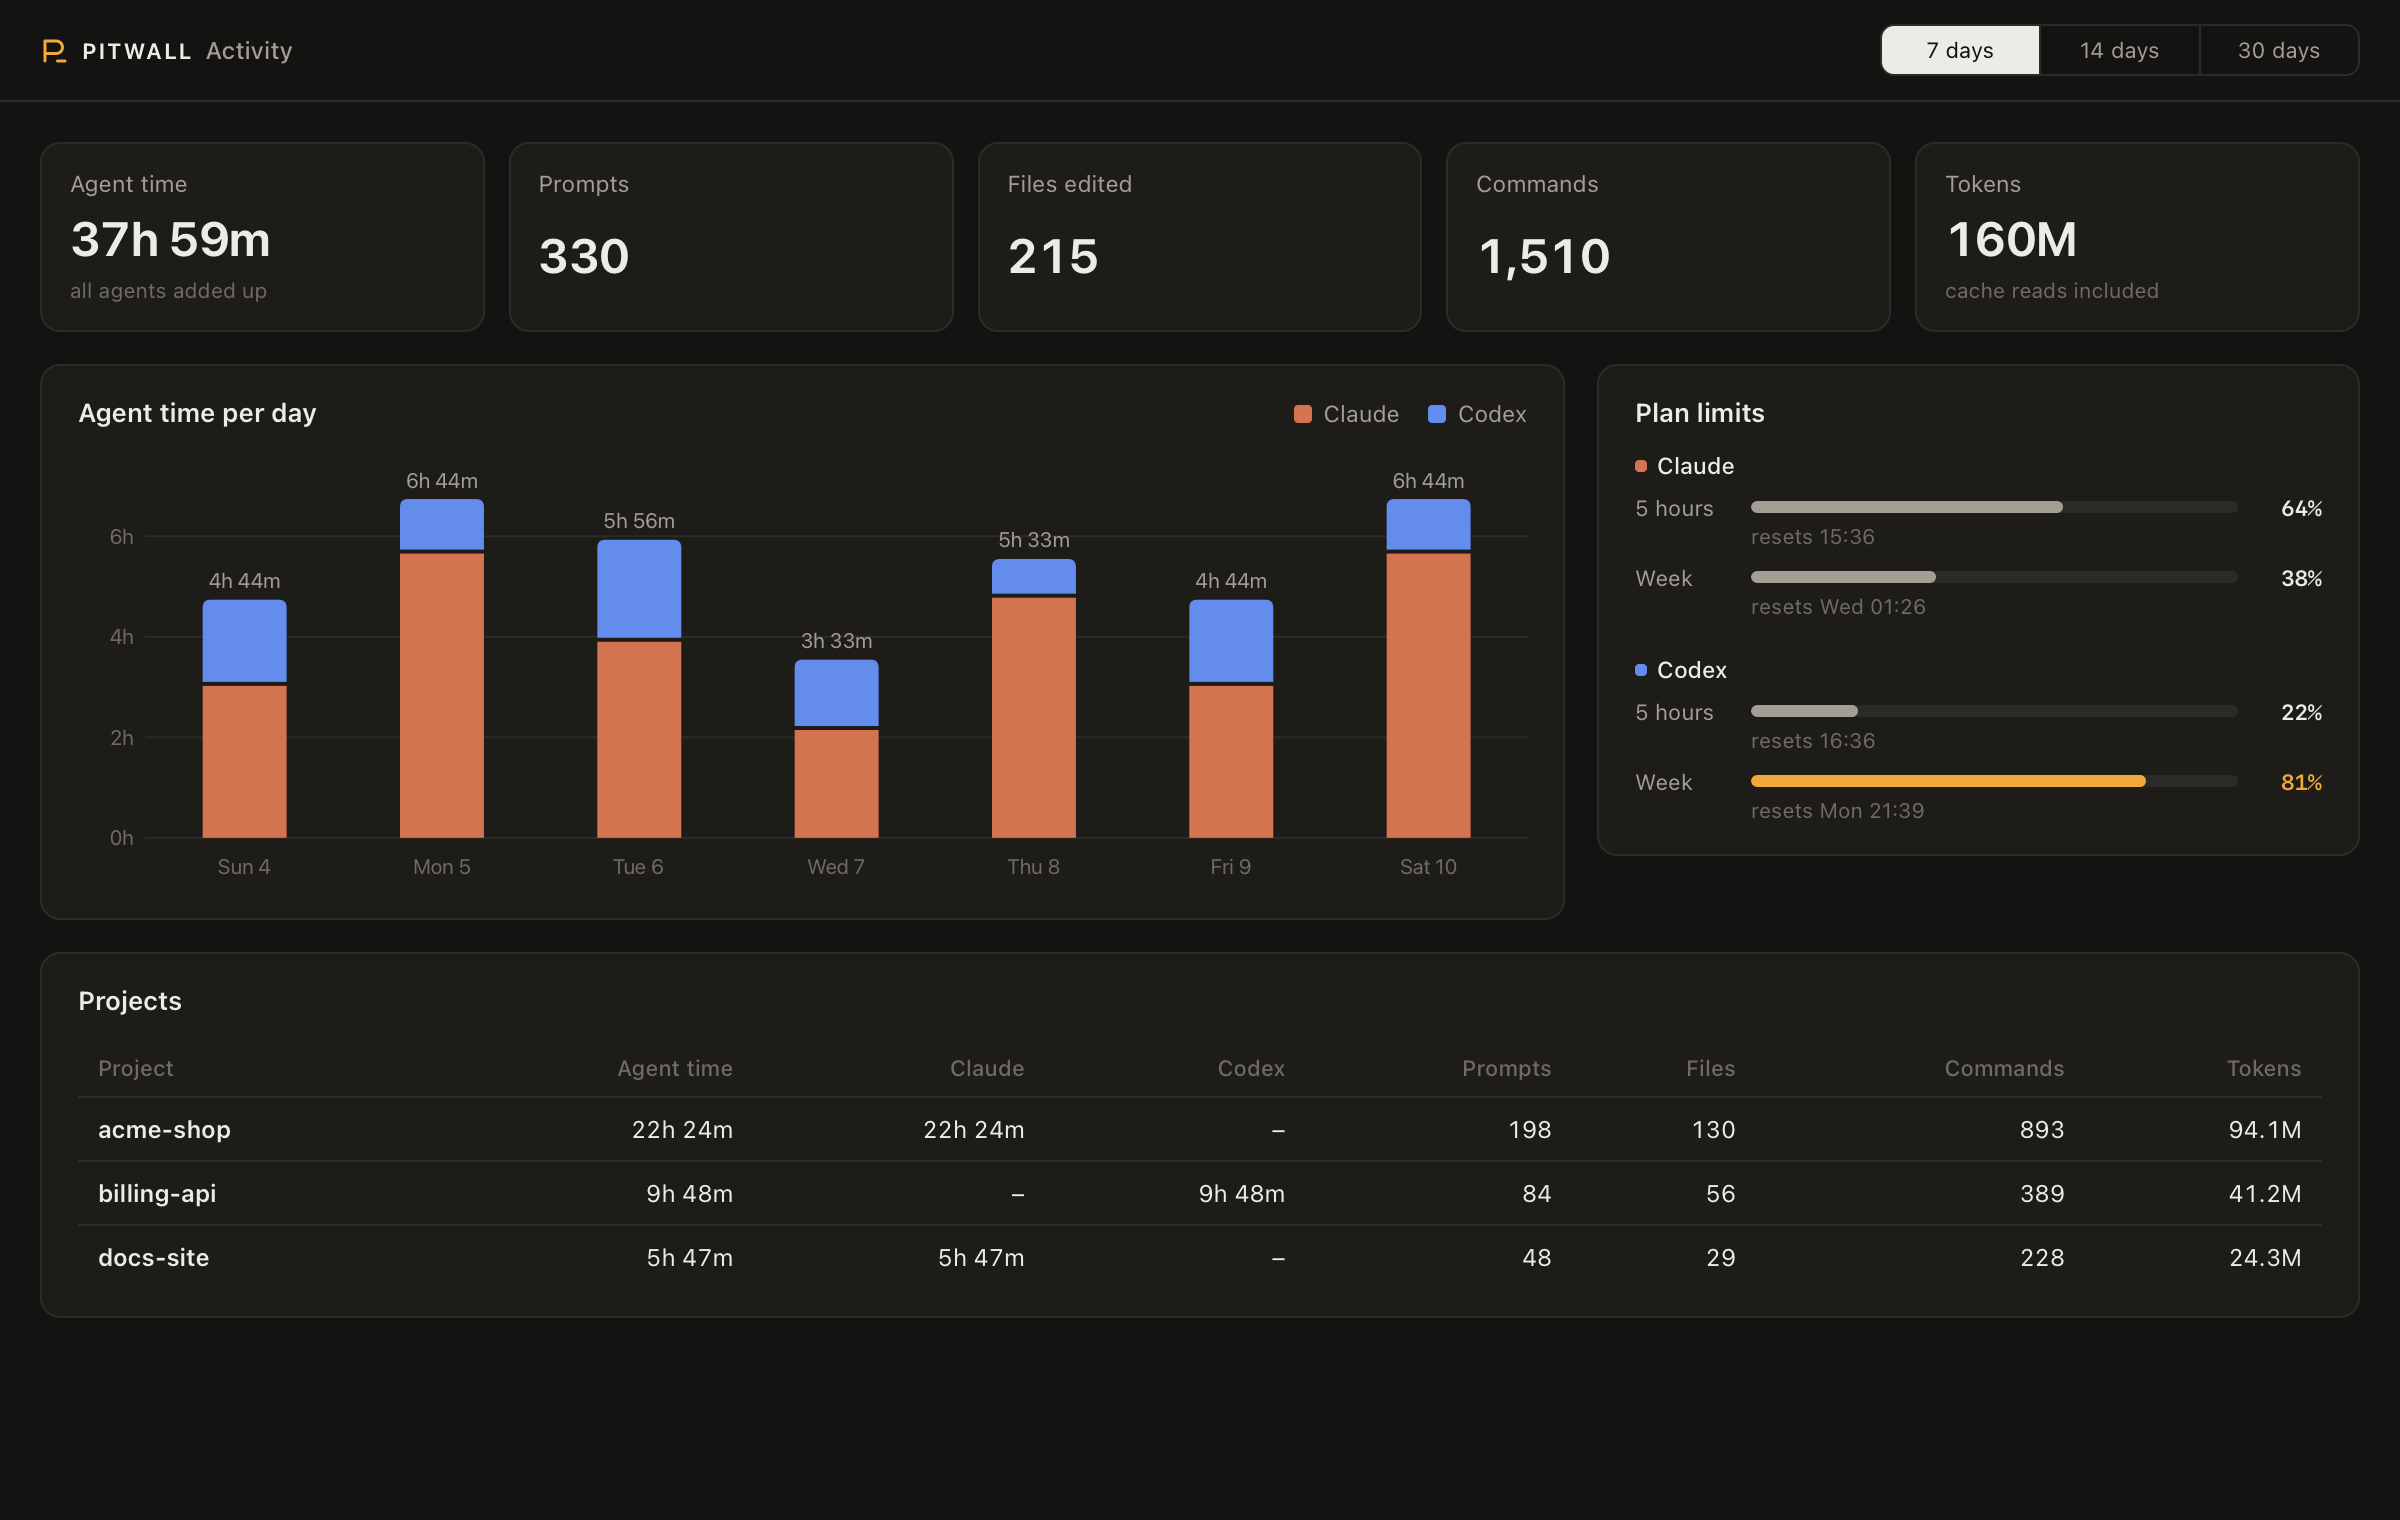Sort by the Agent time column header
Screen dimensions: 2400x1520
coord(675,1068)
